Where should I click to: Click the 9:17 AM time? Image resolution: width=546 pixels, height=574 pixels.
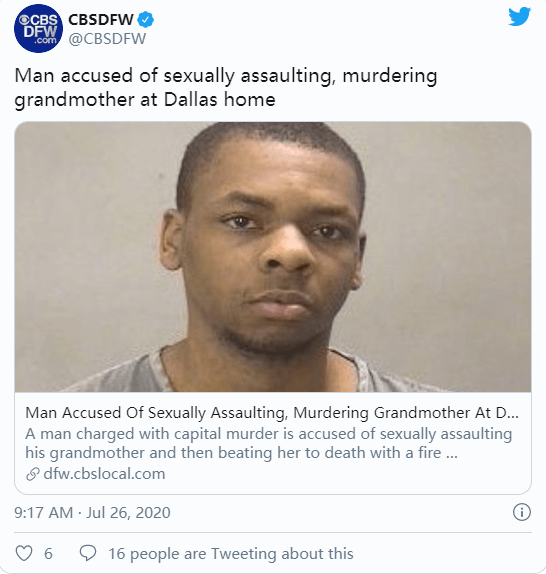pos(44,512)
